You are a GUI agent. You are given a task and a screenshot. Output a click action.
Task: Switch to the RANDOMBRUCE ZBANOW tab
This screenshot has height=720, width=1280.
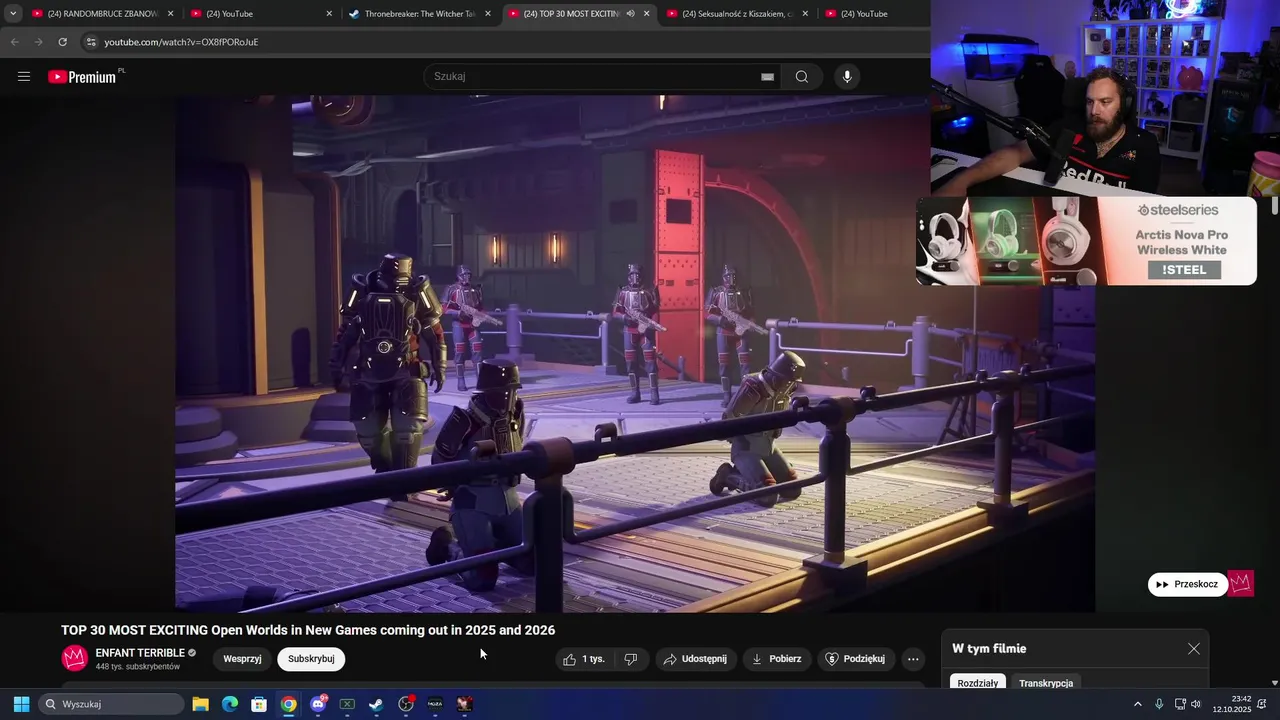tap(103, 14)
